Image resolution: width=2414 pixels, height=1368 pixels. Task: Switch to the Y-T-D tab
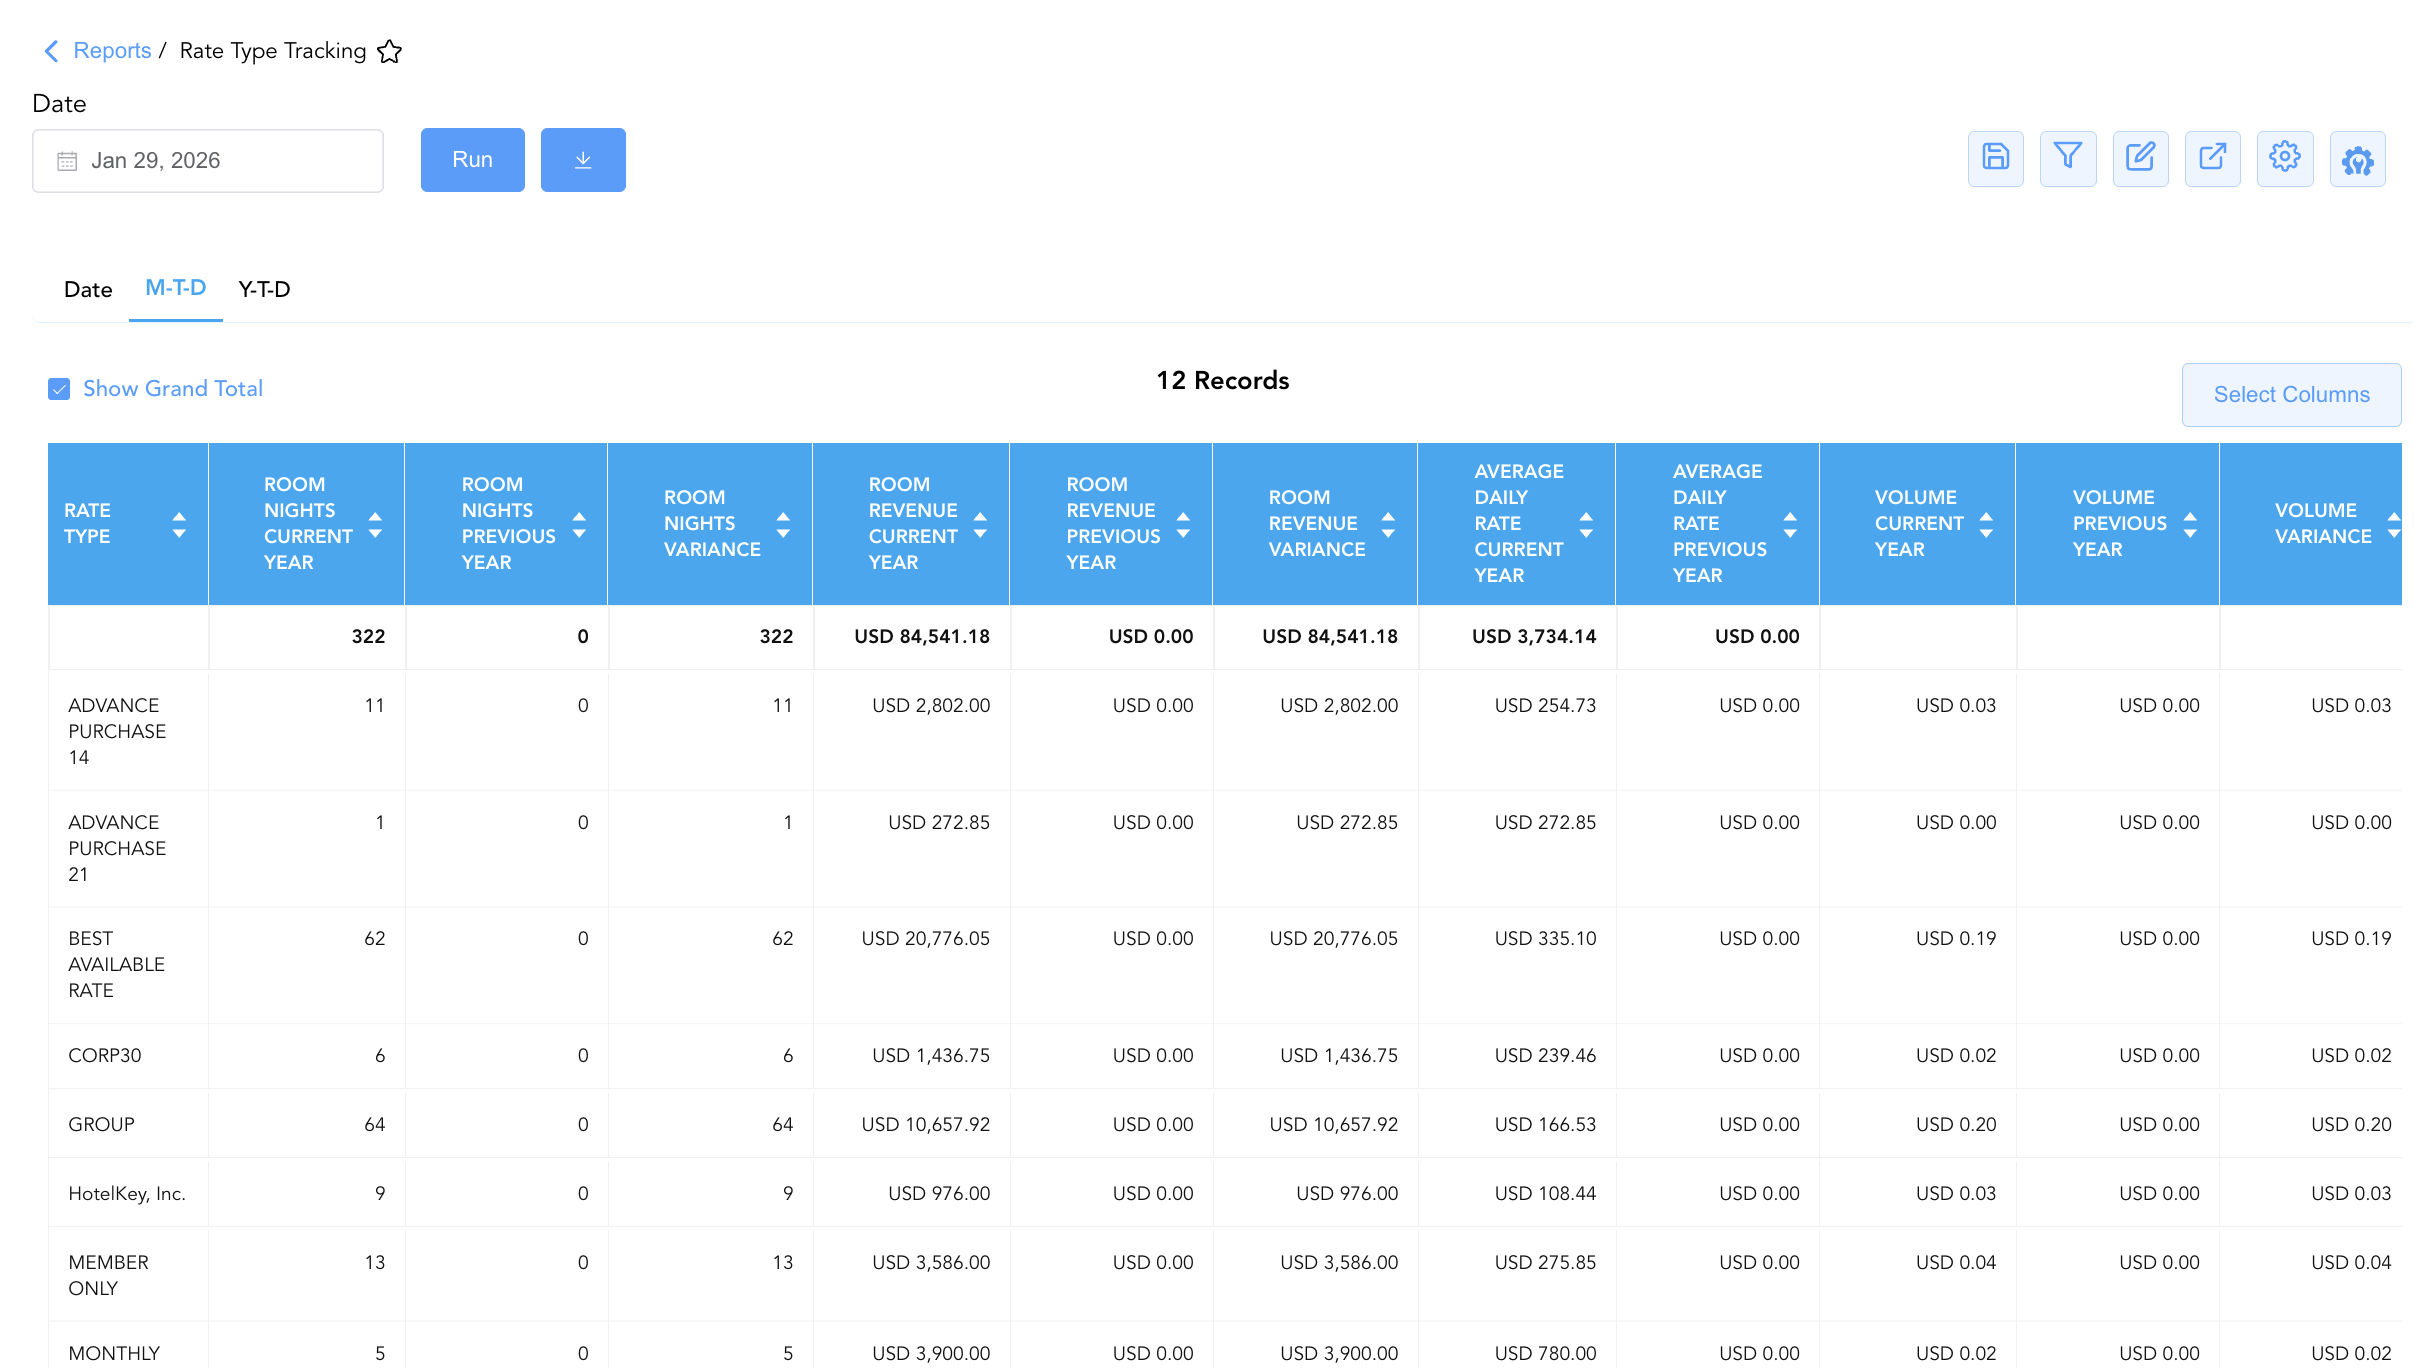pos(264,290)
